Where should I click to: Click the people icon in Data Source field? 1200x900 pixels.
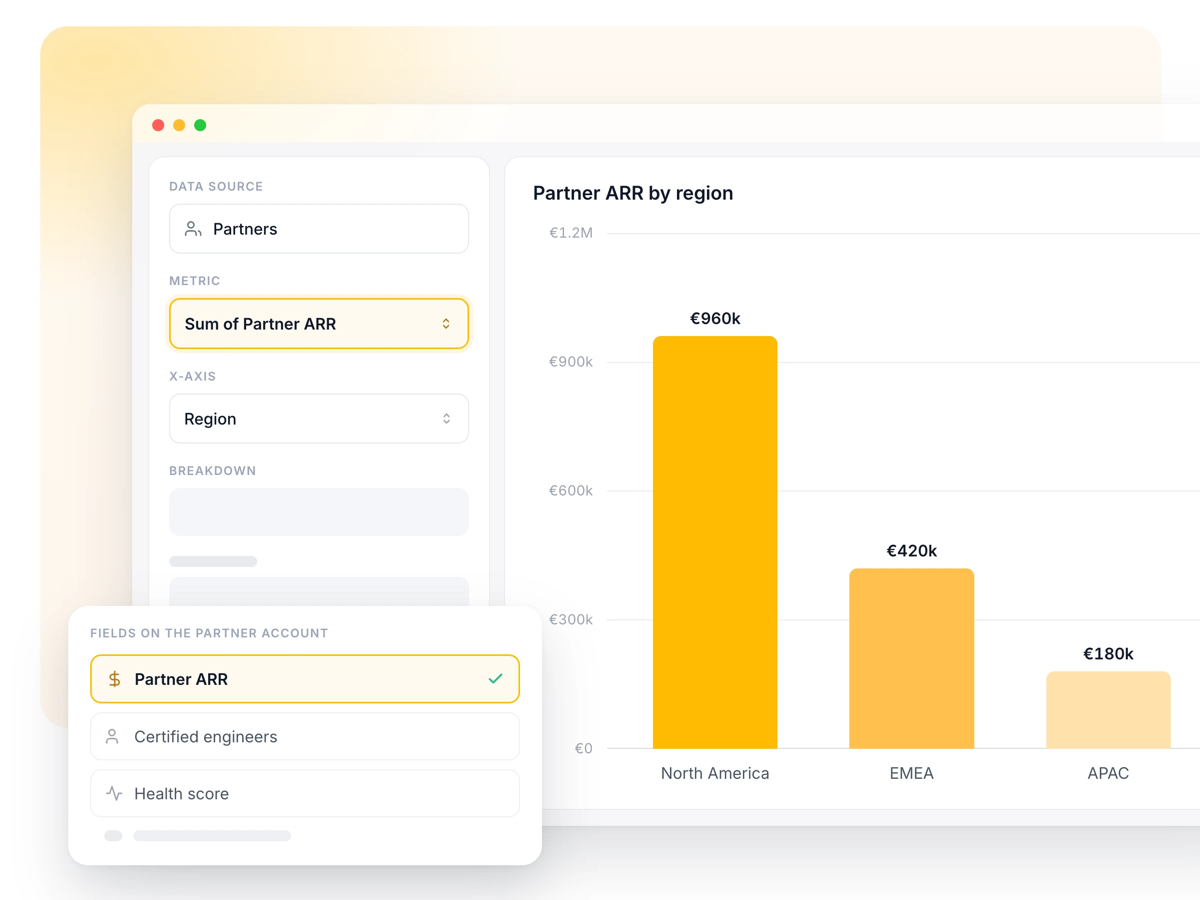point(193,229)
